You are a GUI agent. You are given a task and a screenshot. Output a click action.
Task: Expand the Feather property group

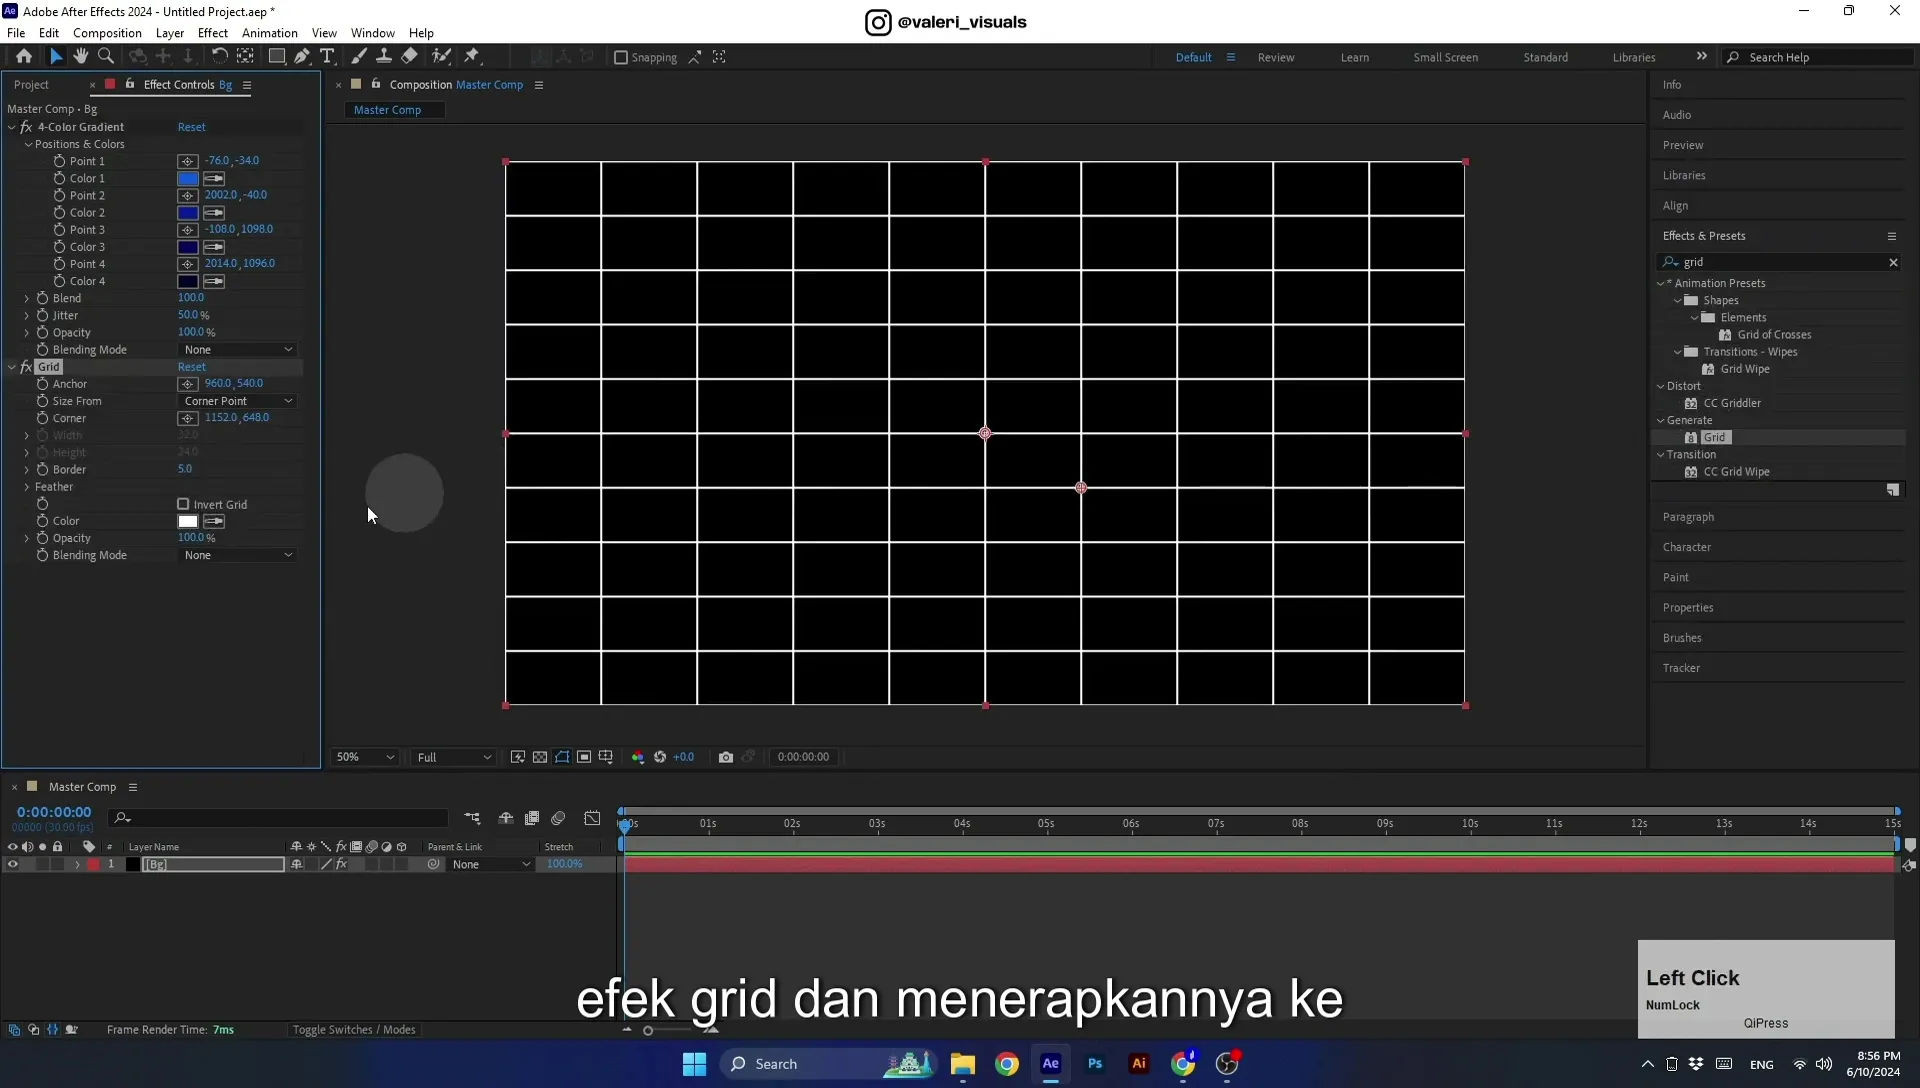[27, 487]
